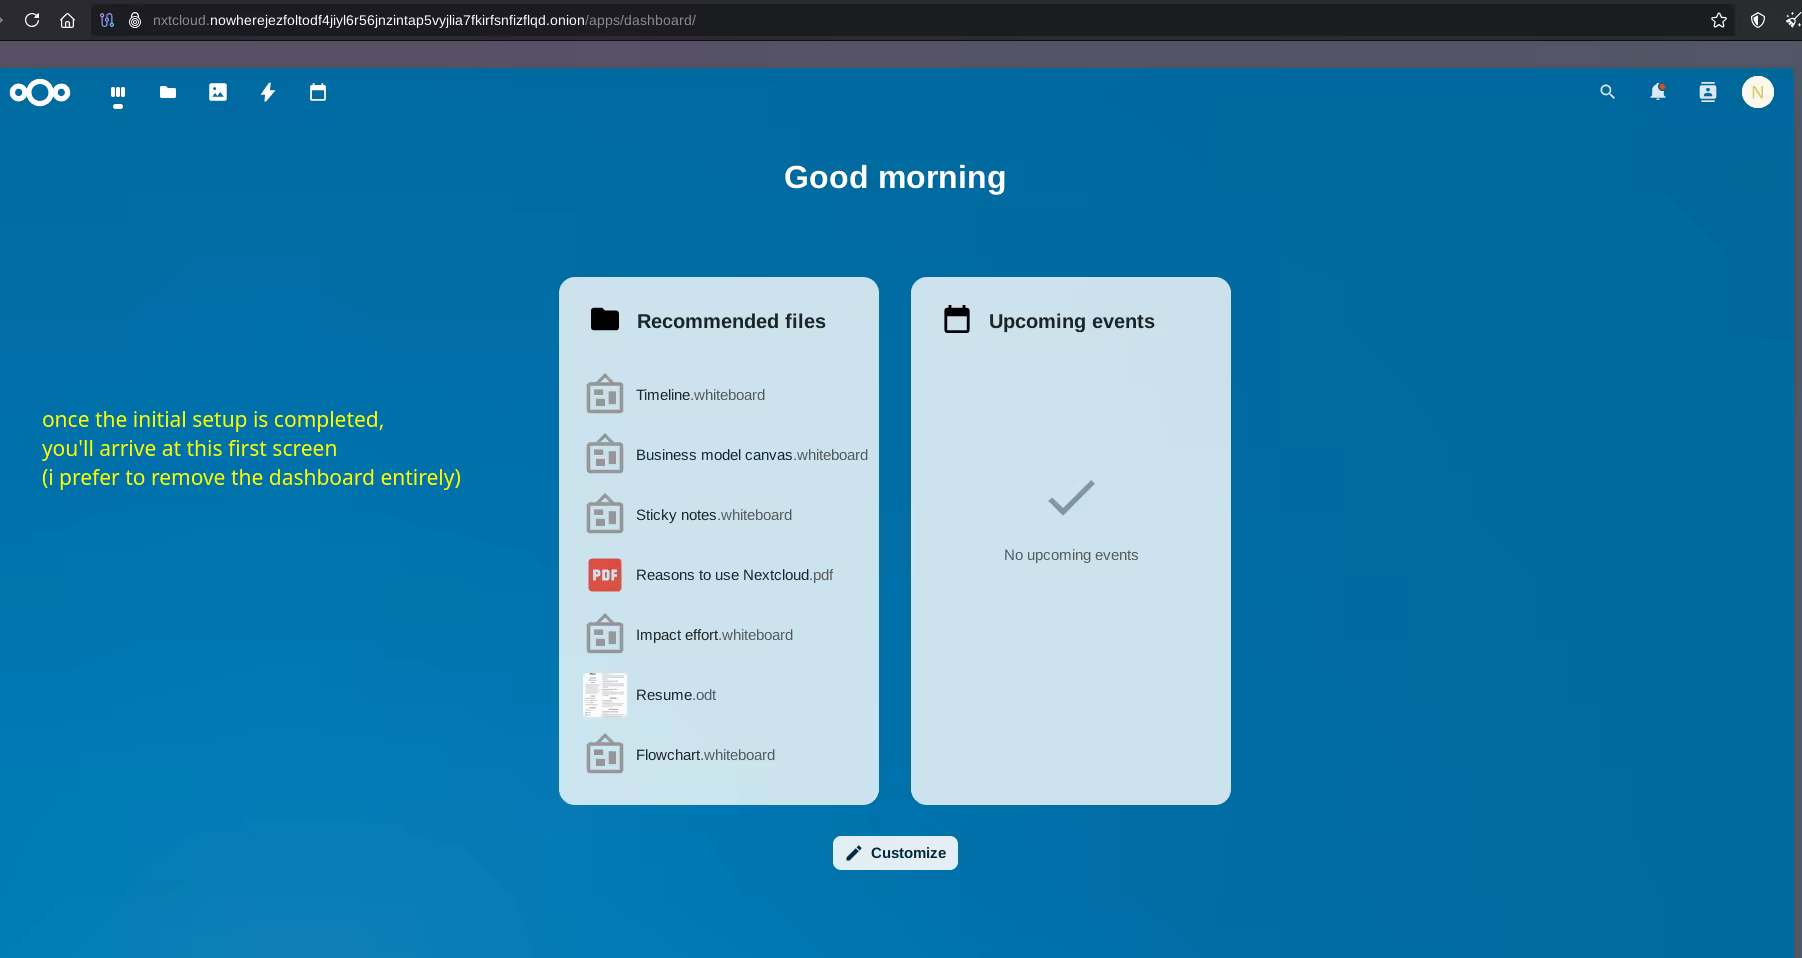Open Reasons to use Nextcloud.pdf
This screenshot has width=1802, height=958.
[734, 575]
